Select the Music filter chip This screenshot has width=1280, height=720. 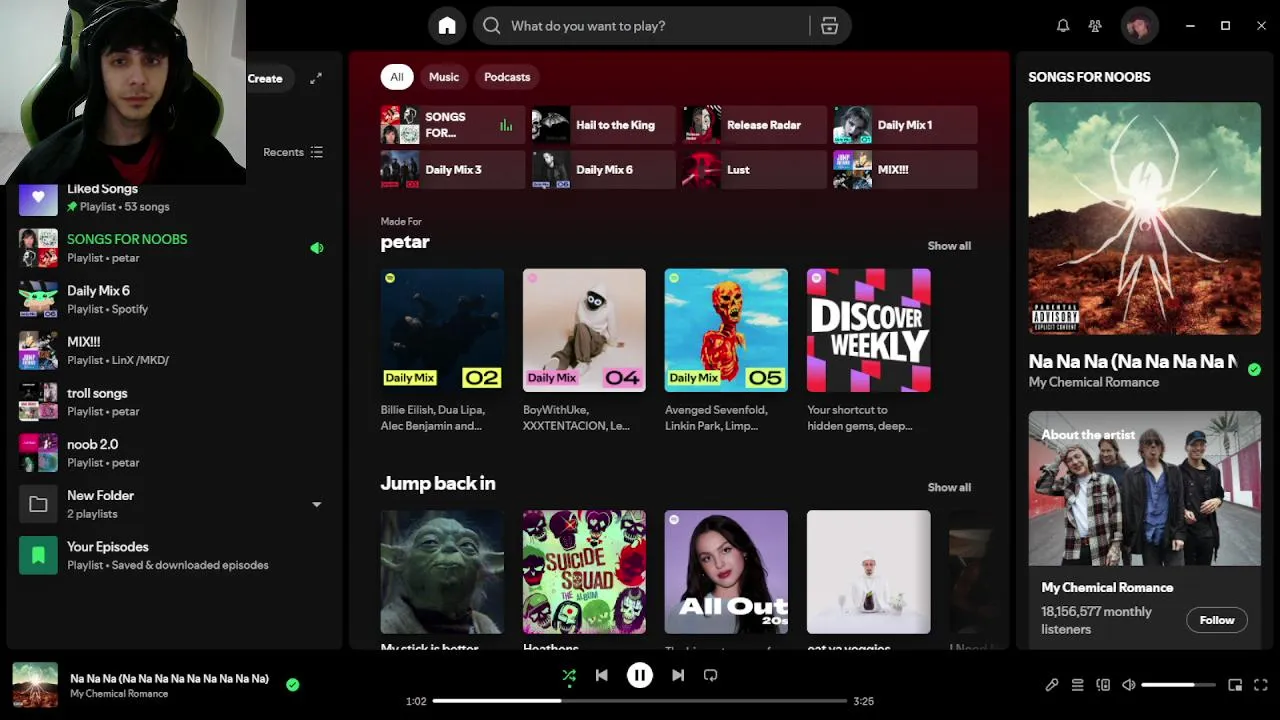coord(444,77)
